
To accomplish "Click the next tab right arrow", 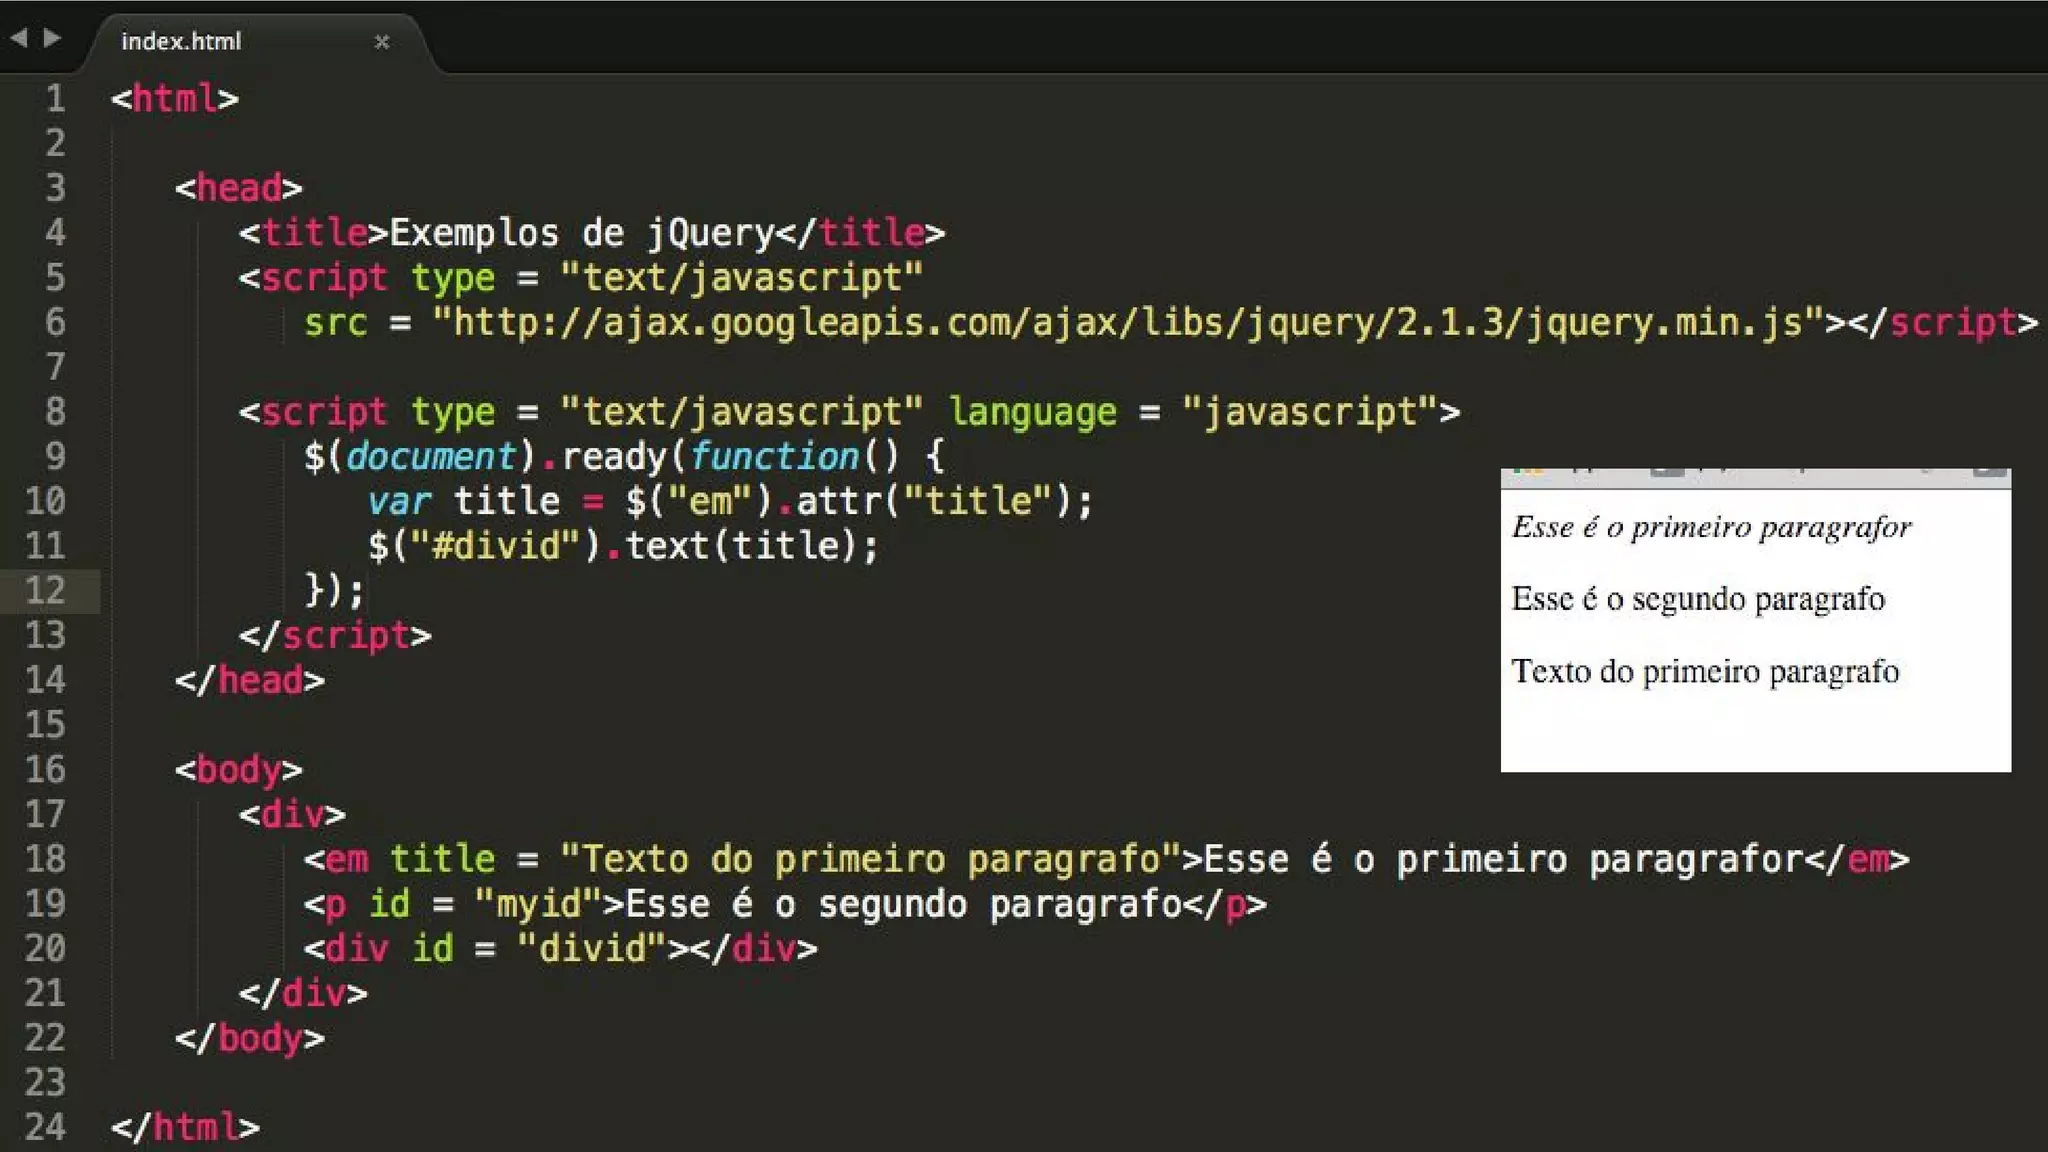I will click(52, 38).
